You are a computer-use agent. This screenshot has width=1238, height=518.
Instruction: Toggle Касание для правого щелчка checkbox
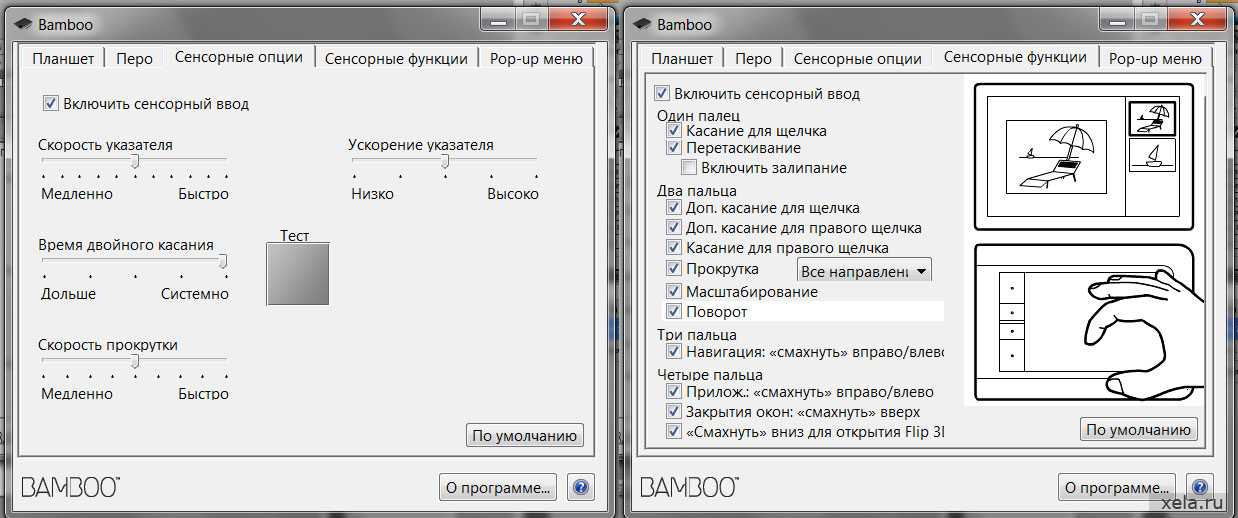[x=674, y=247]
